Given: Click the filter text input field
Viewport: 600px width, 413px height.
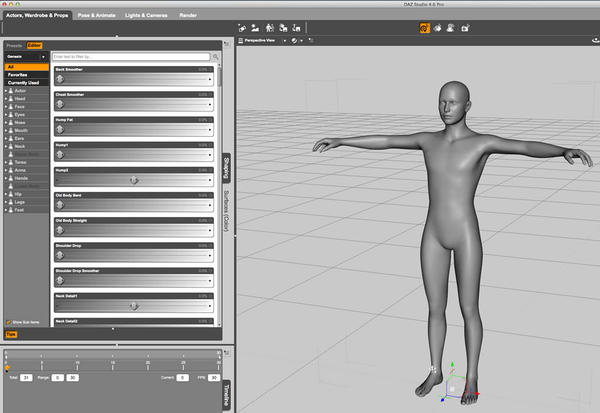Looking at the screenshot, I should [130, 57].
